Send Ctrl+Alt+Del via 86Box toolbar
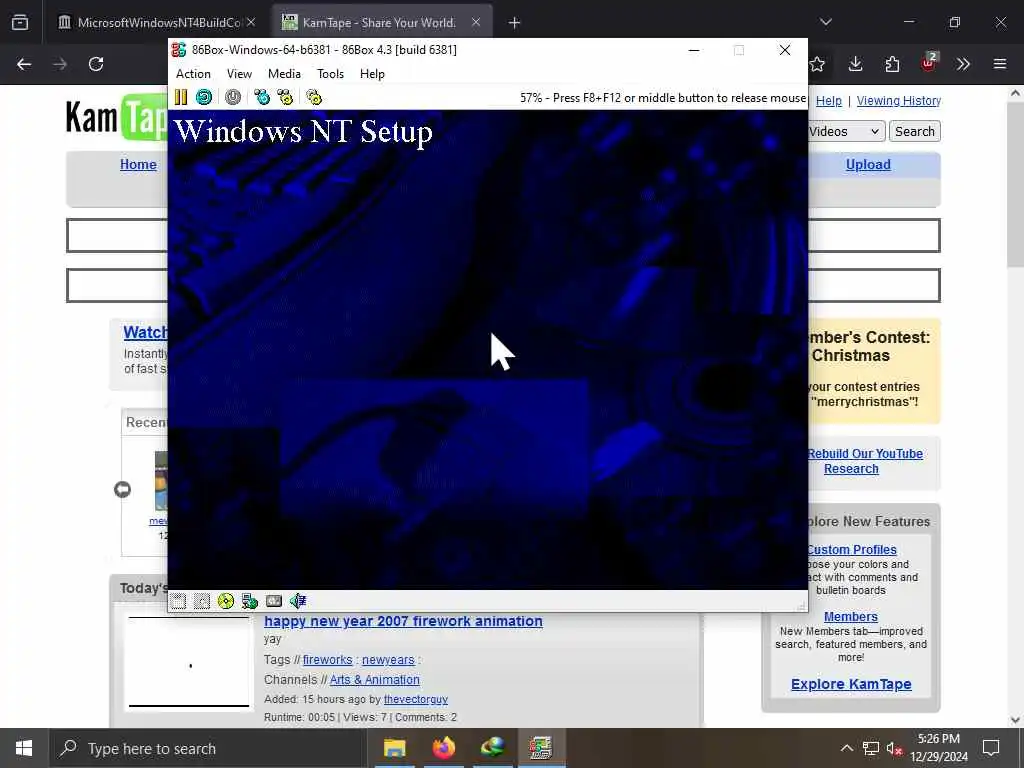 click(262, 97)
